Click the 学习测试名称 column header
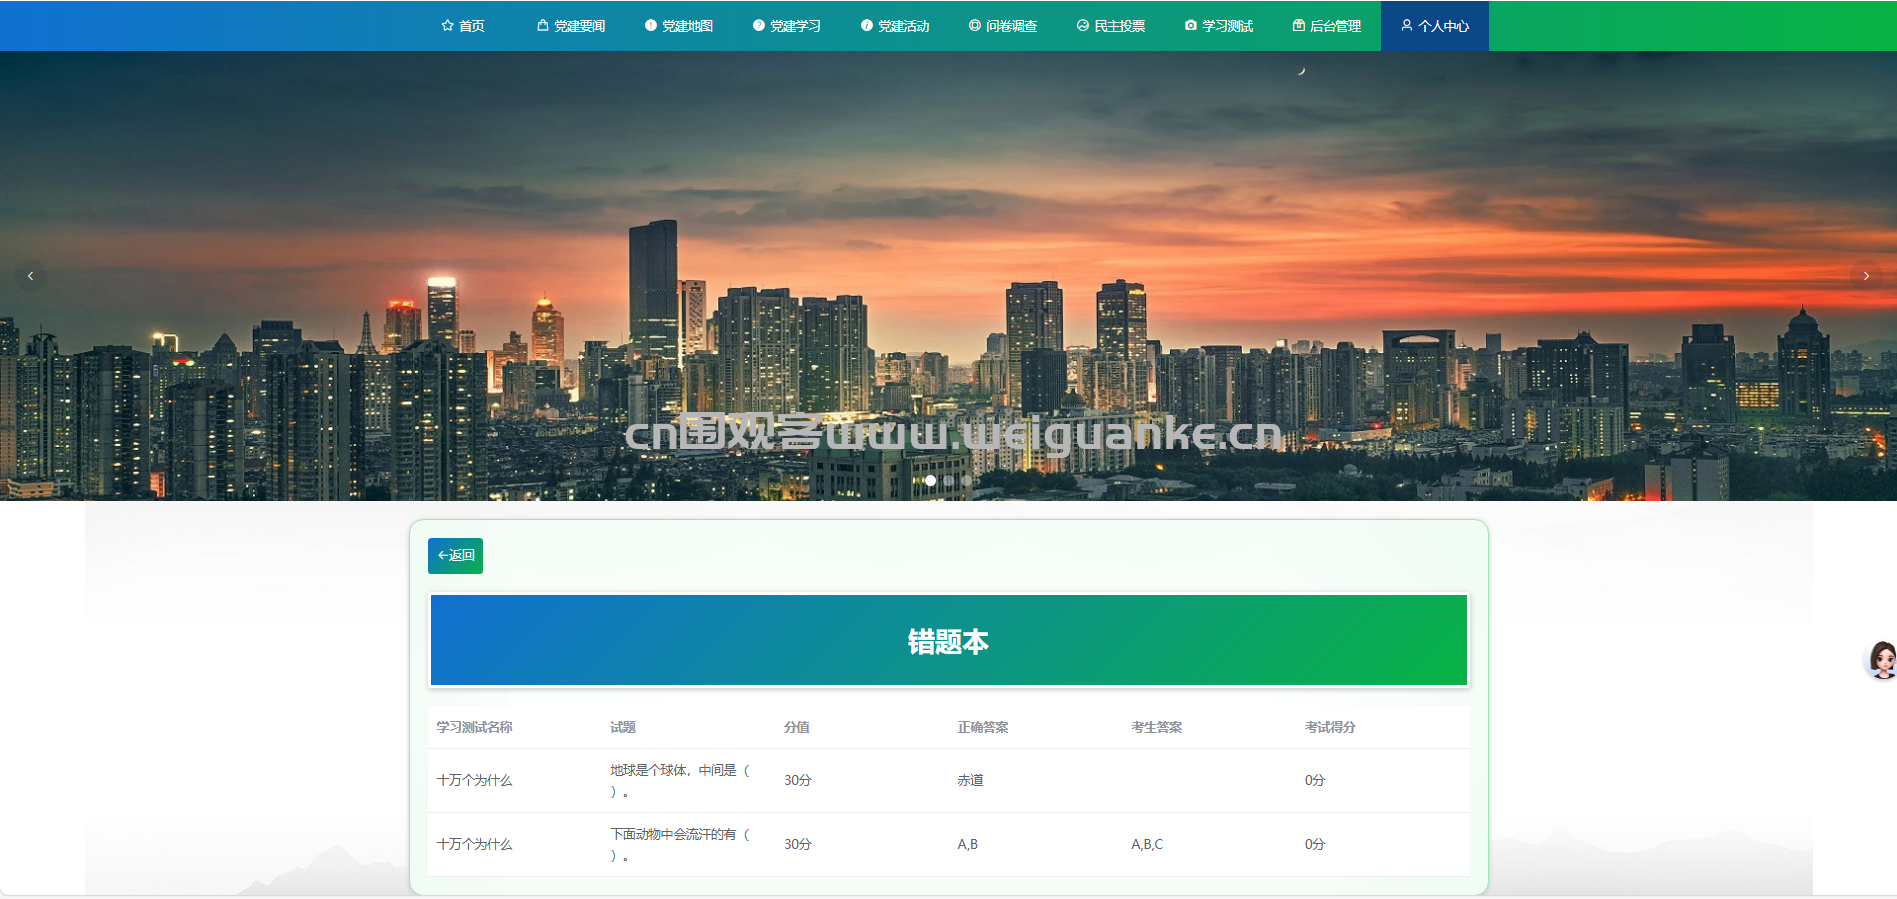This screenshot has width=1897, height=899. 474,727
